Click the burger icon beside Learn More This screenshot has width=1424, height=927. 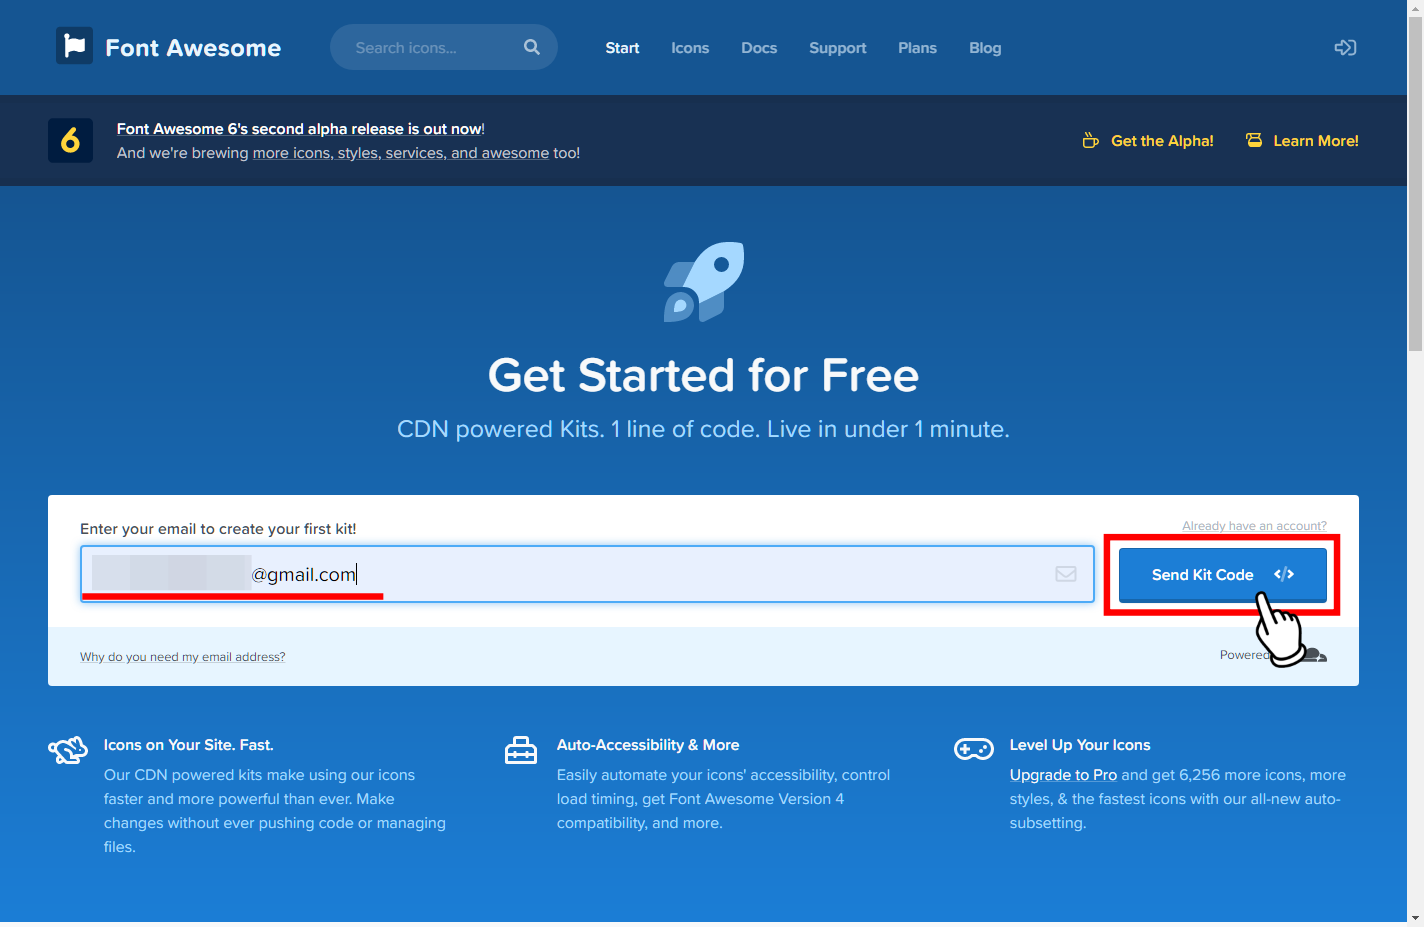[x=1254, y=140]
